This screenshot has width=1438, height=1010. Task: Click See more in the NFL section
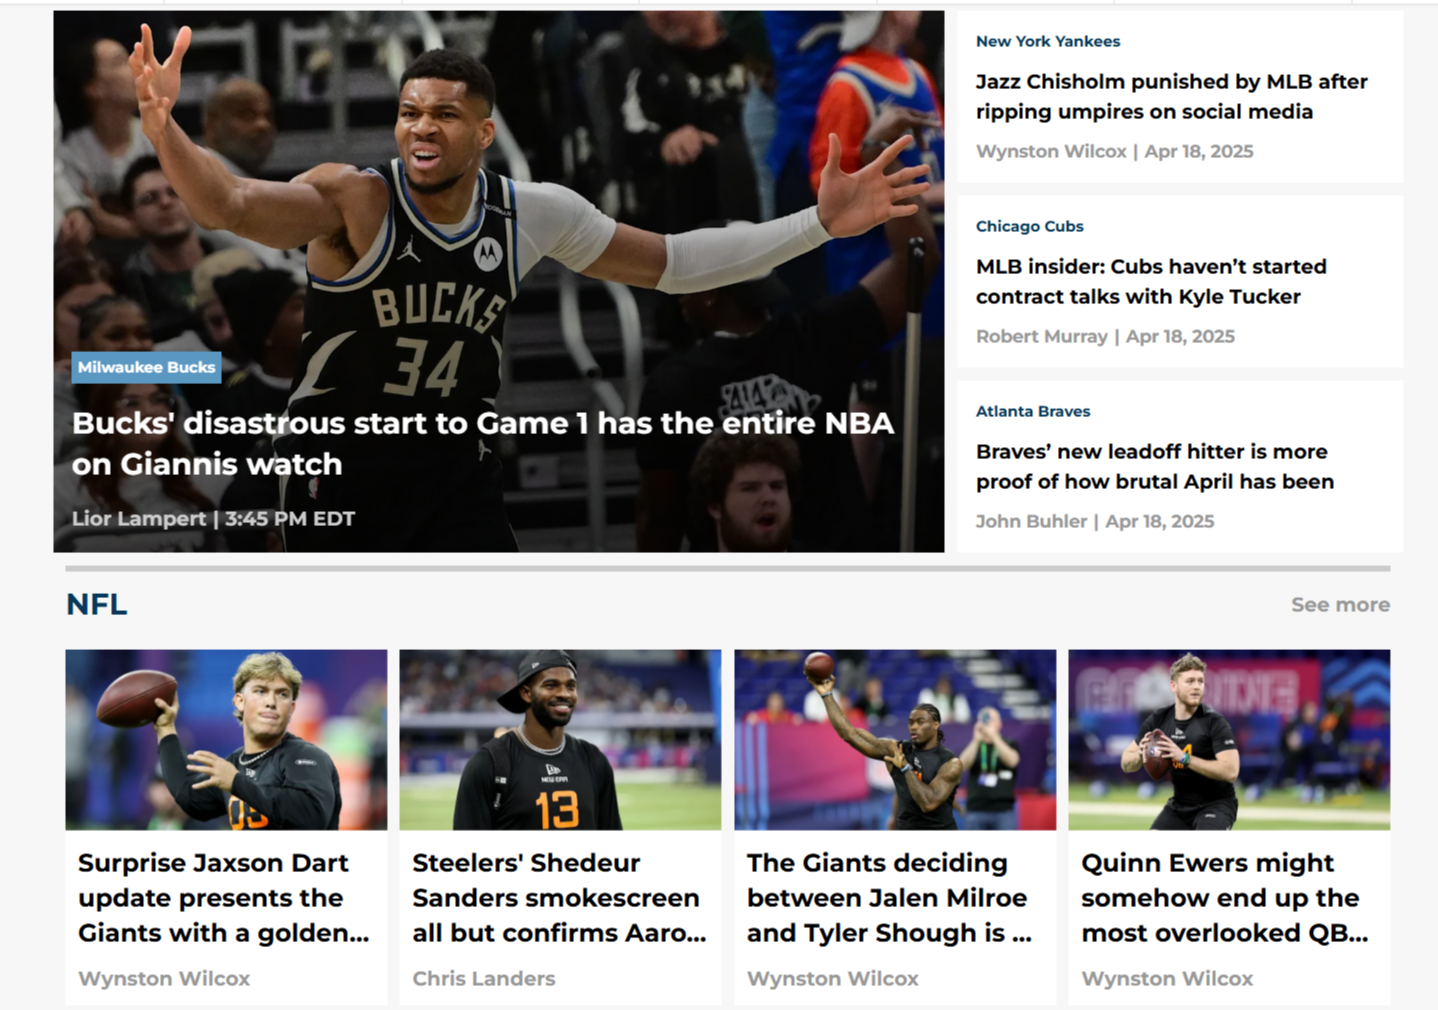coord(1340,604)
